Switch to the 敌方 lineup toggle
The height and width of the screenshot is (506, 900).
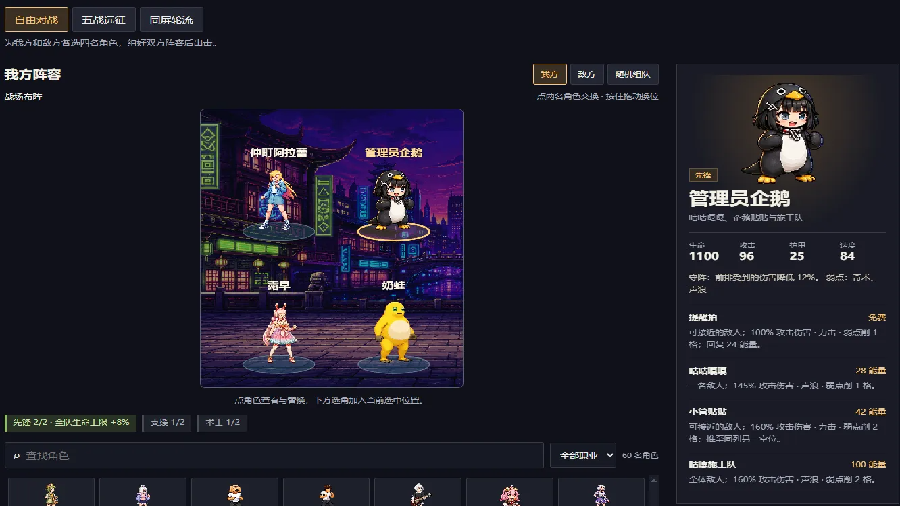[x=586, y=75]
